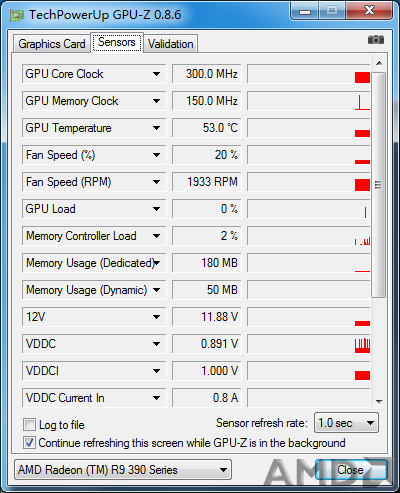Switch to the Graphics Card tab

click(x=52, y=44)
